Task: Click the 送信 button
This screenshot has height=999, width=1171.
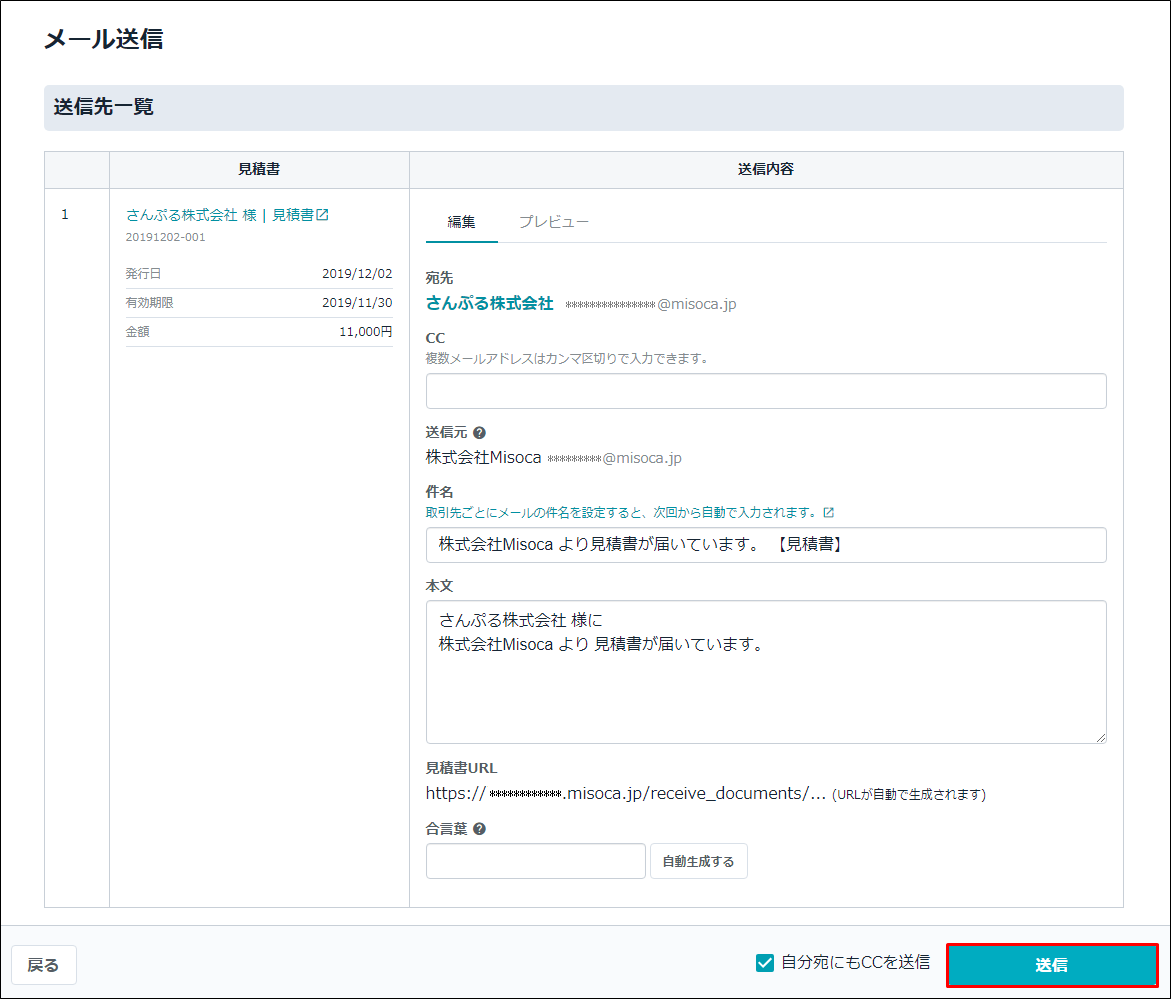Action: tap(1052, 965)
